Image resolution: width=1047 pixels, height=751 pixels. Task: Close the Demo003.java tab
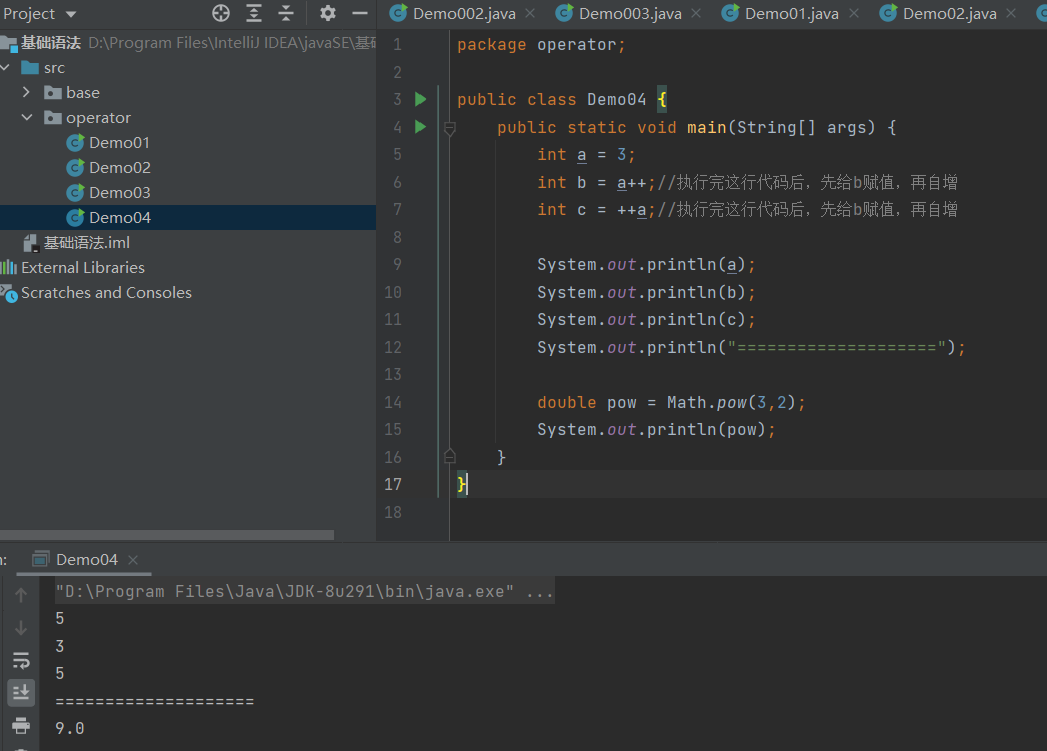point(696,13)
